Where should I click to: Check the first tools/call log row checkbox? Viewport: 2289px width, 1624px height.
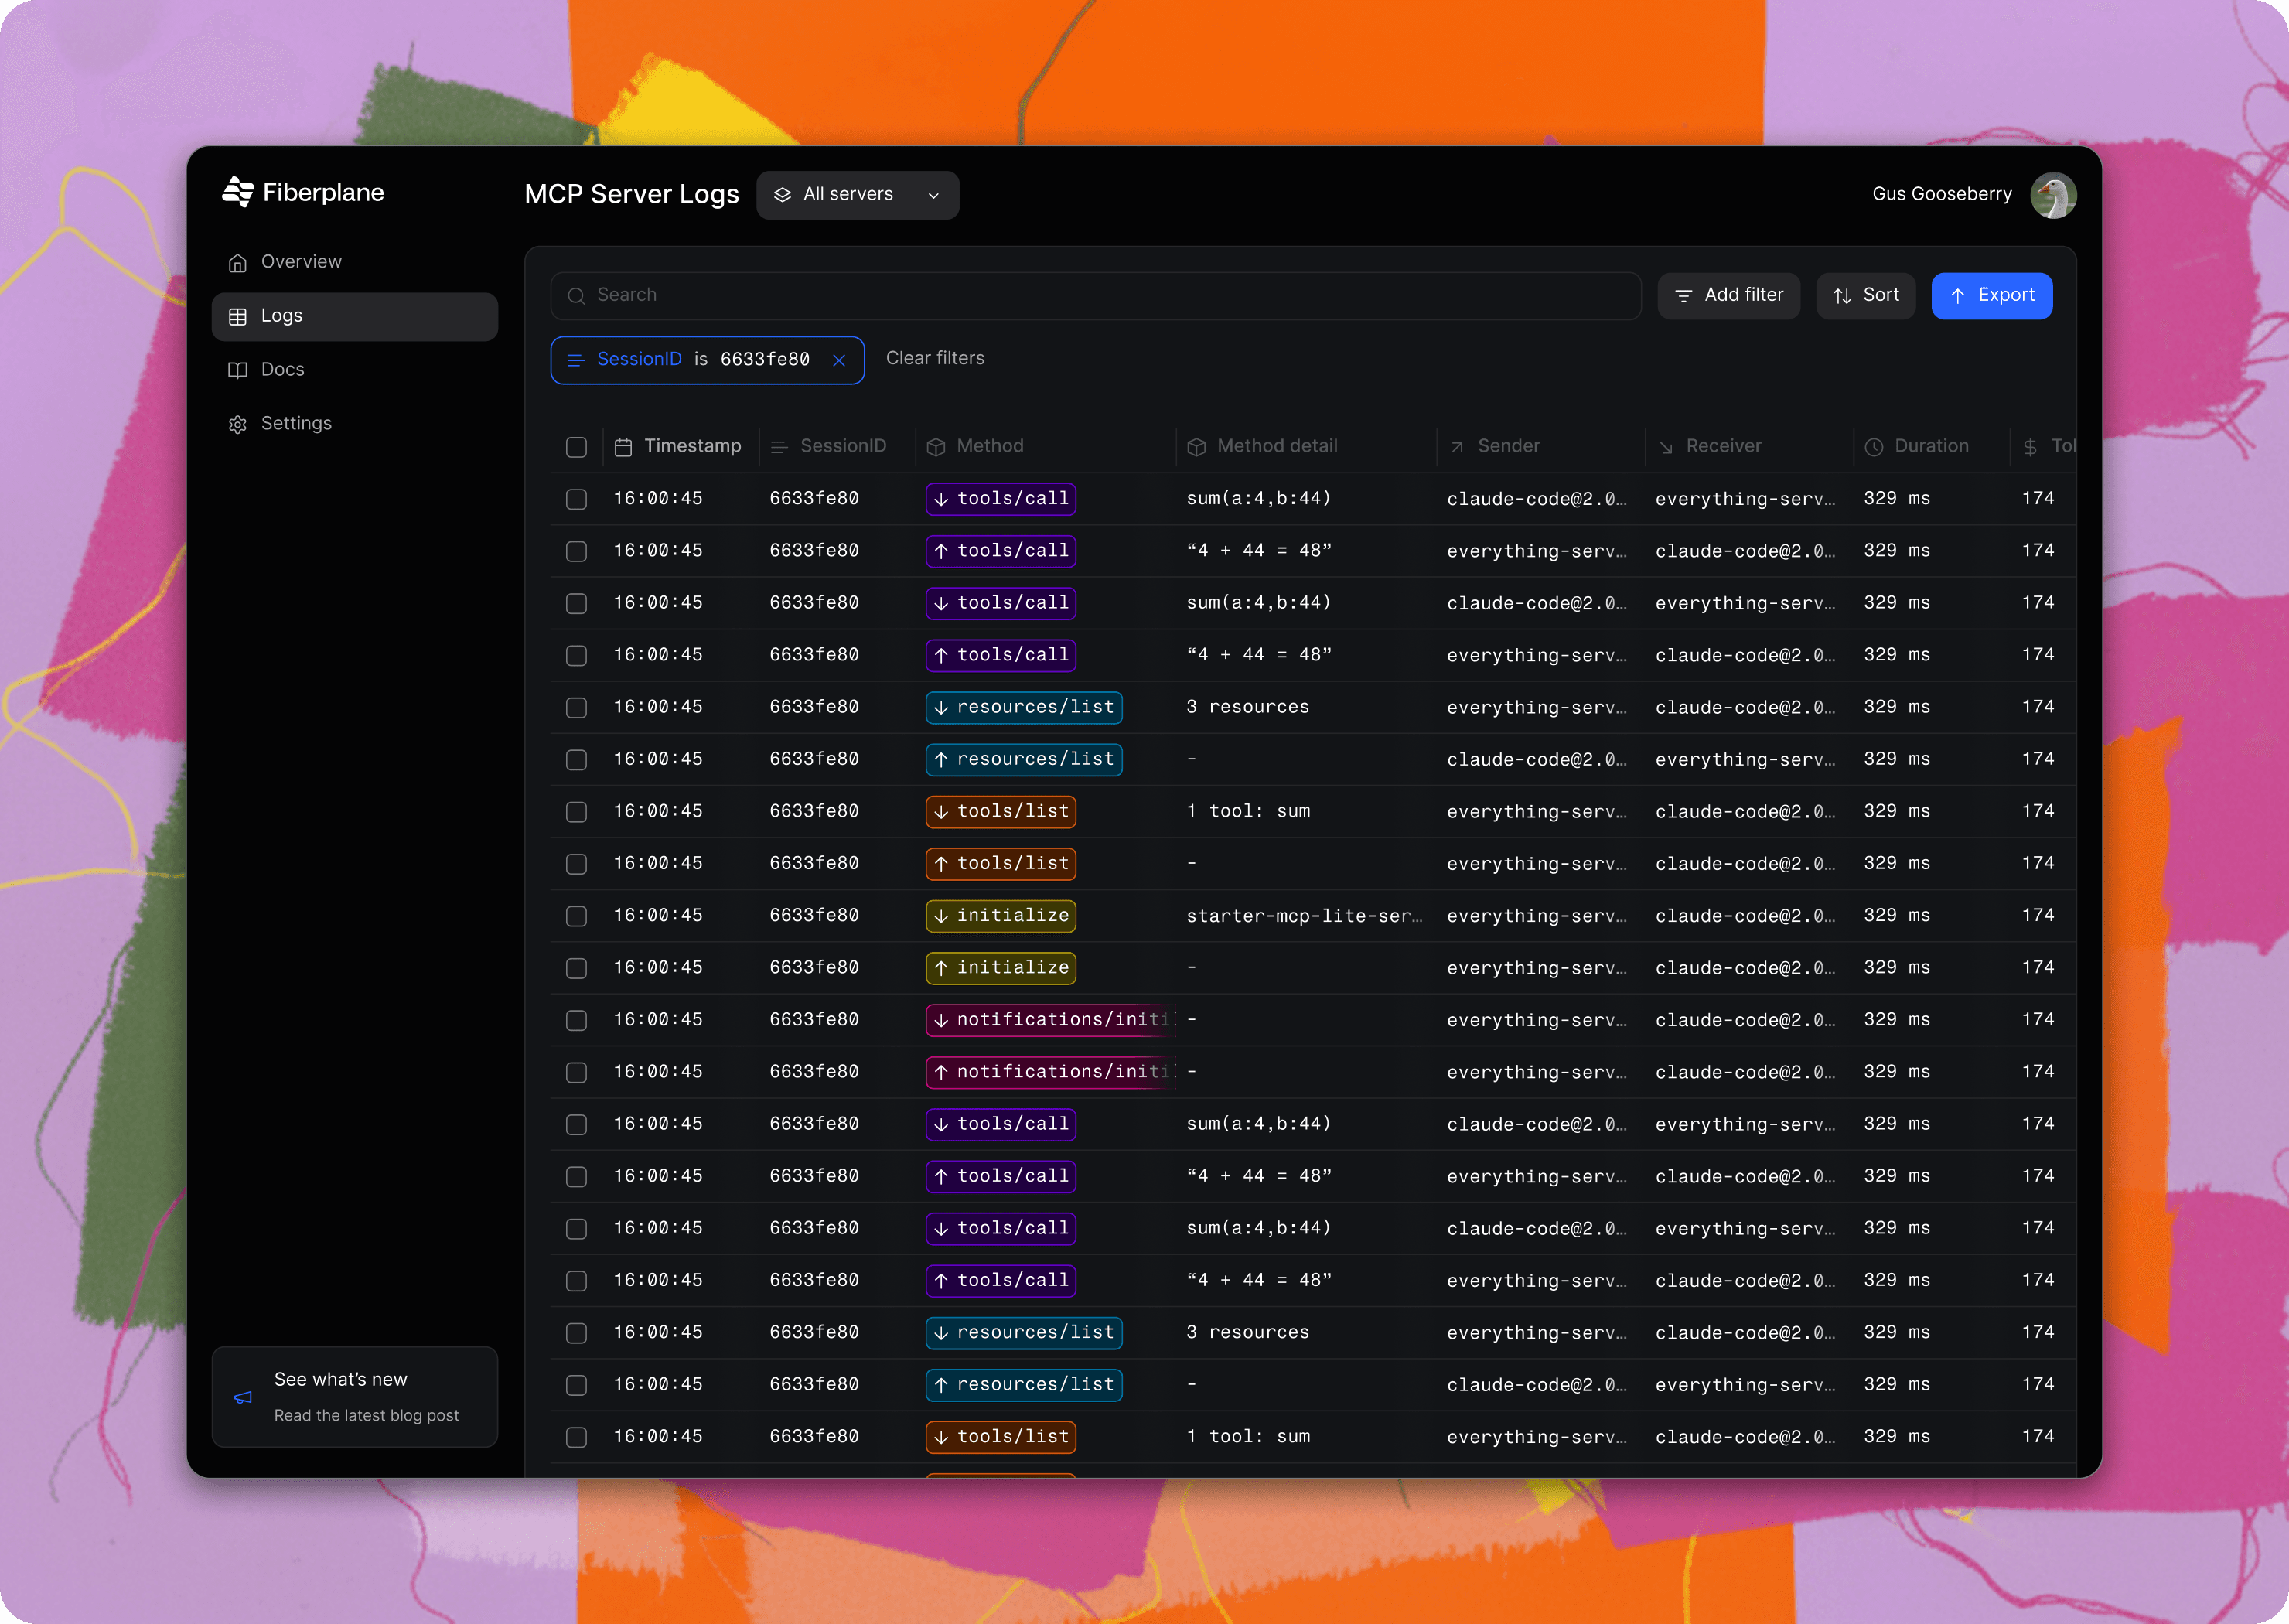(576, 499)
